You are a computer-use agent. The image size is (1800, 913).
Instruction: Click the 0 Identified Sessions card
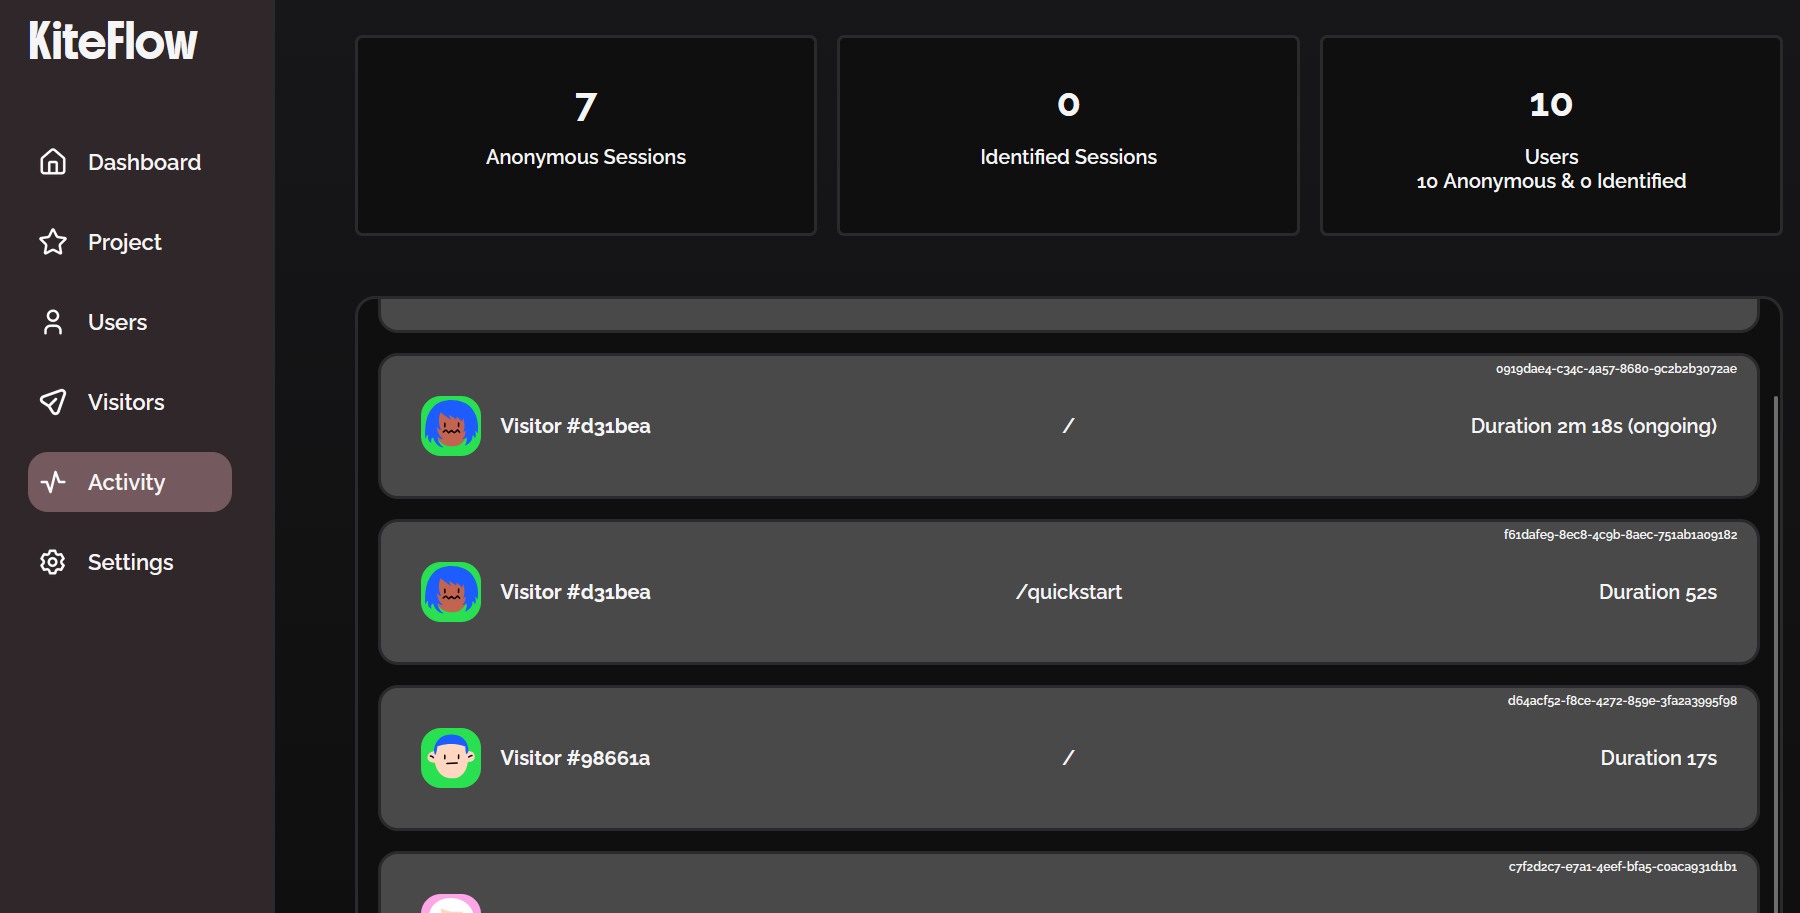click(x=1068, y=136)
